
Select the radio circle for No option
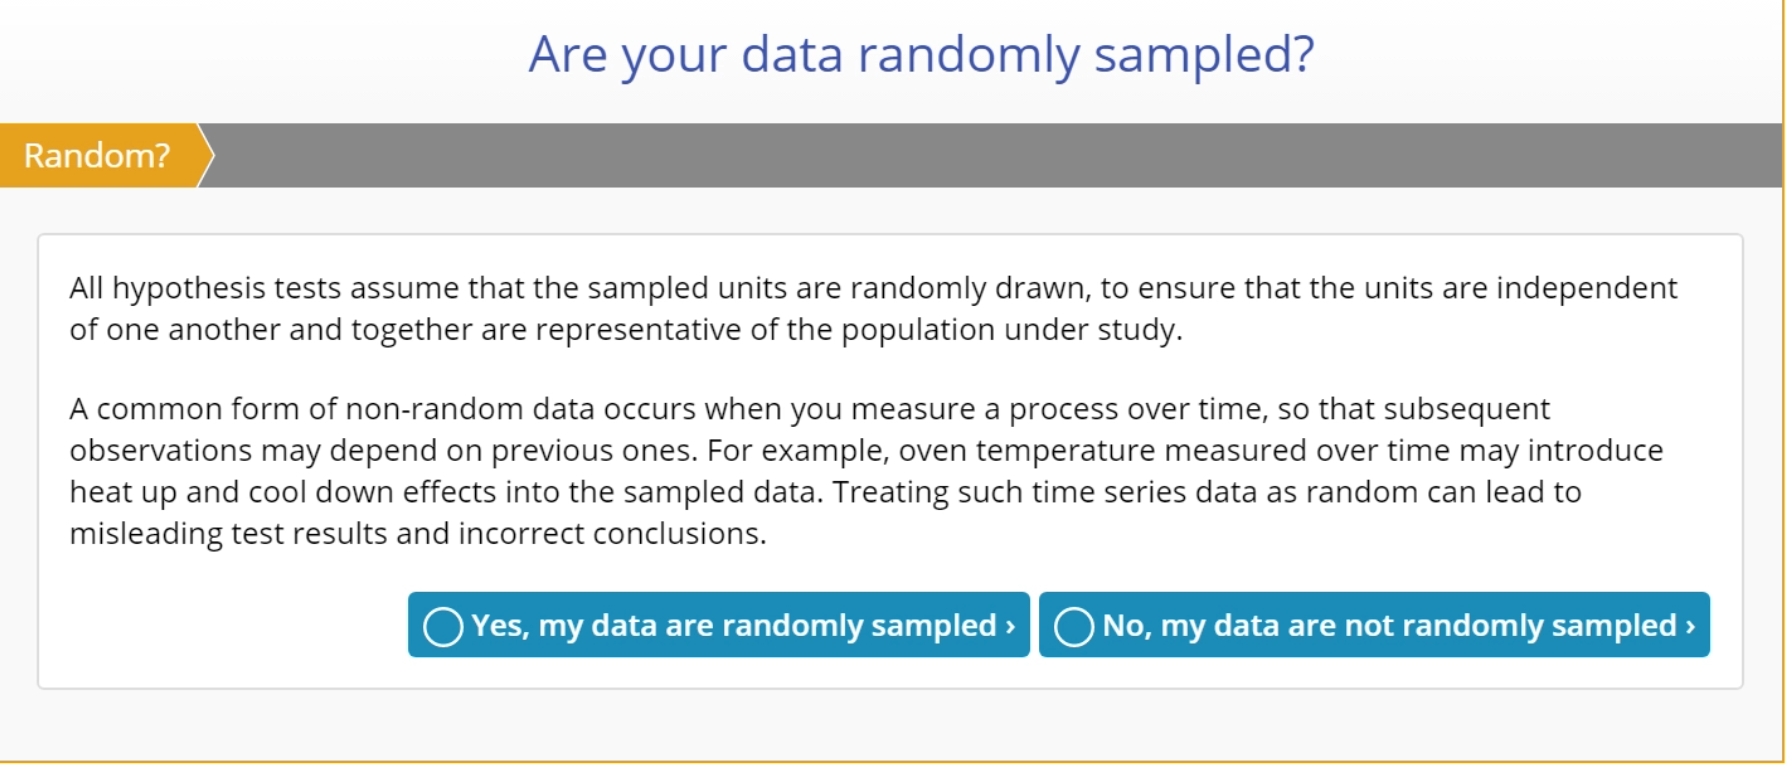tap(1074, 627)
